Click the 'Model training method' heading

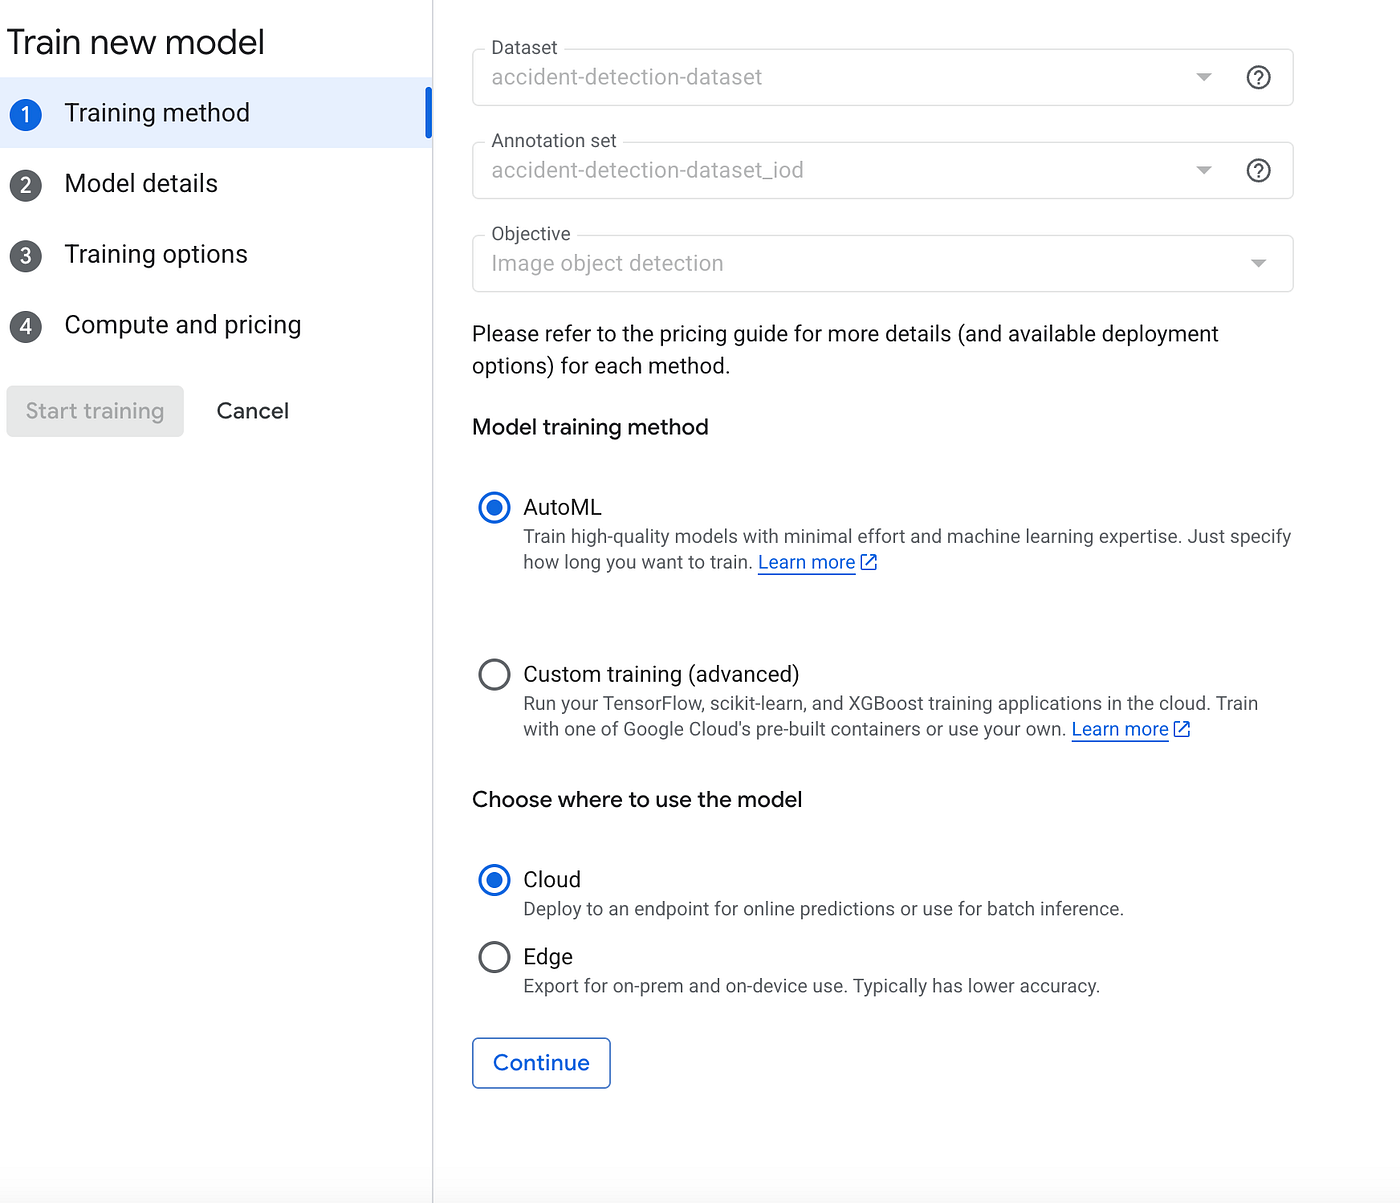(590, 427)
